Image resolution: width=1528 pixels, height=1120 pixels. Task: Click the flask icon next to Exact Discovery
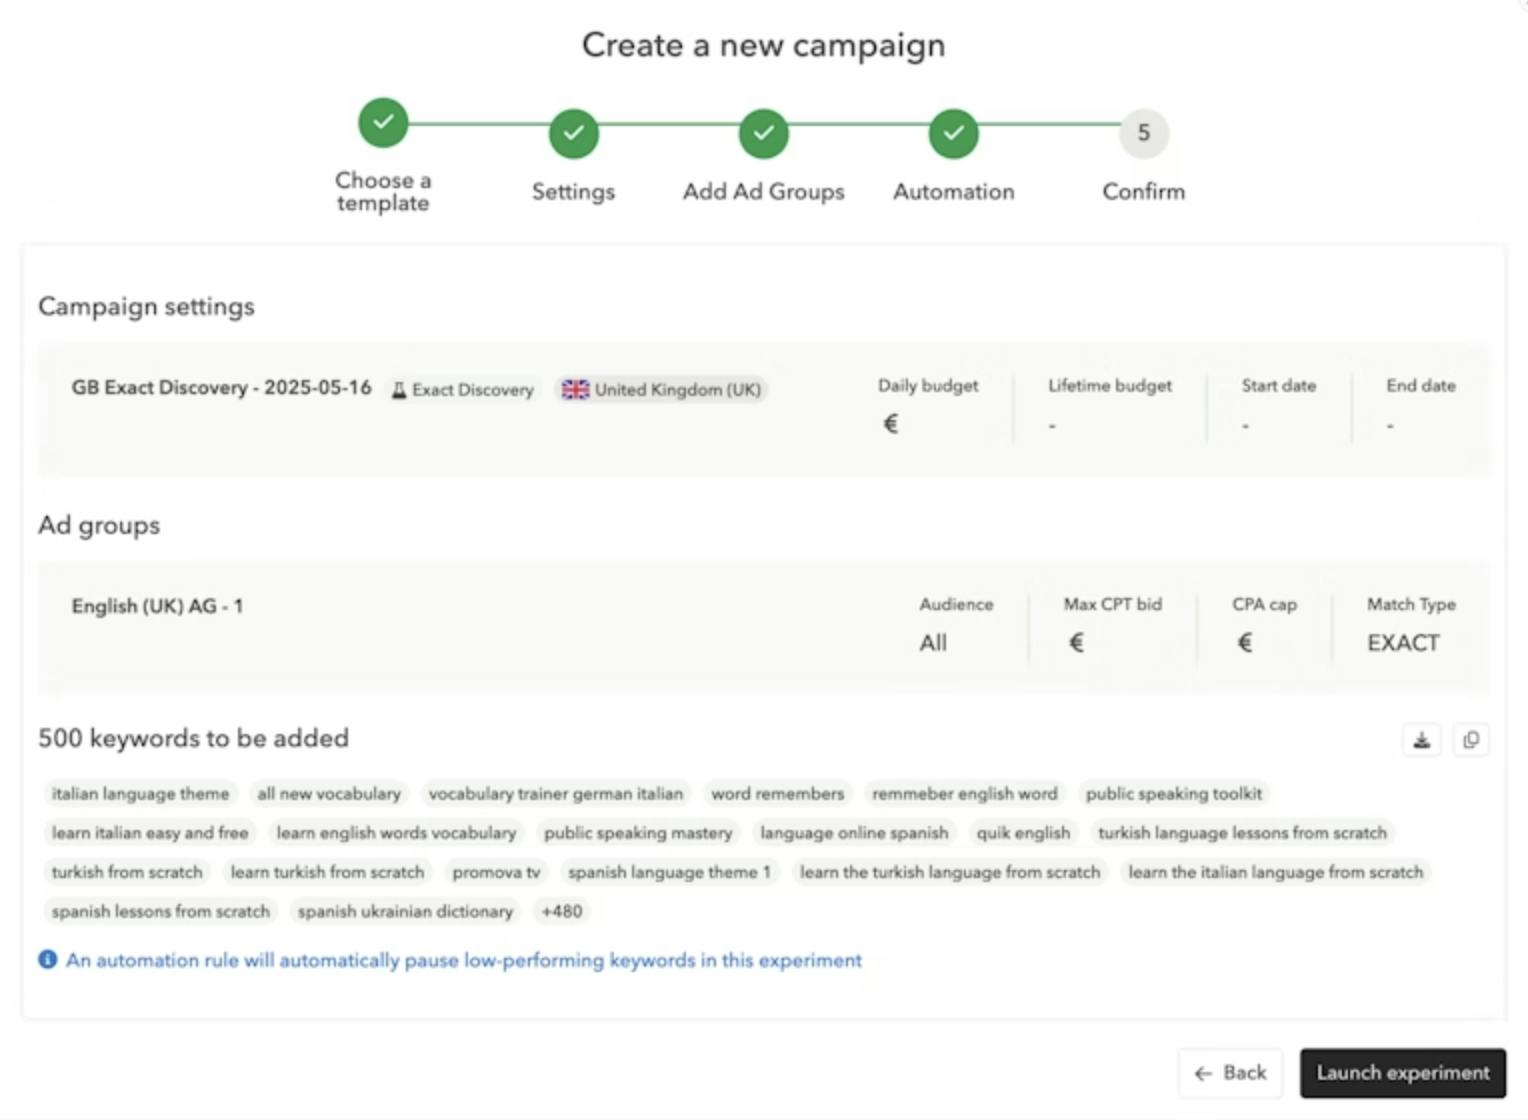pos(398,390)
